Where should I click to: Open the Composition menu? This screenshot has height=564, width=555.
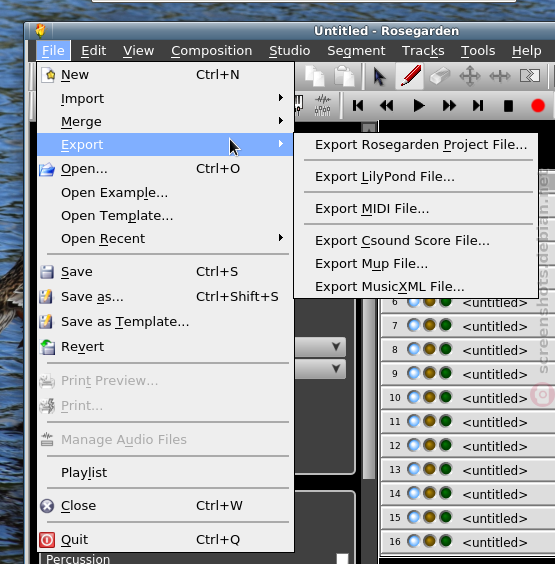pyautogui.click(x=211, y=51)
